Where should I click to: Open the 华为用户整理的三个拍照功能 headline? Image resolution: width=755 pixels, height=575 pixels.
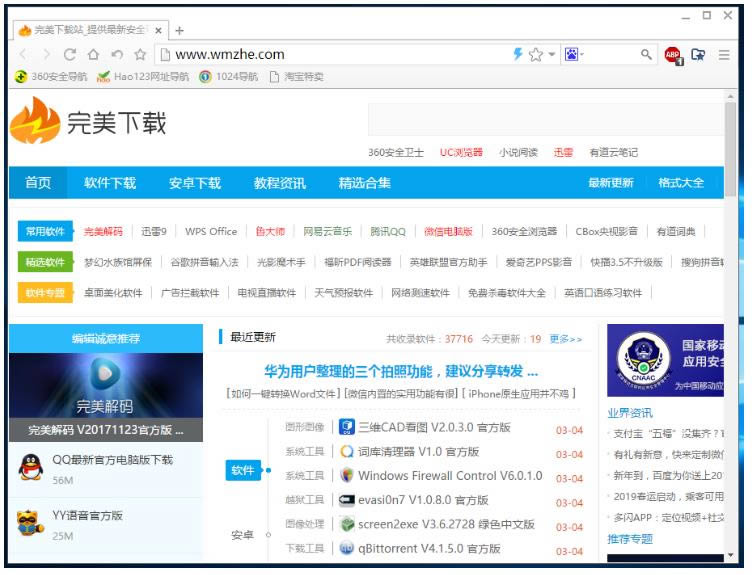(401, 371)
